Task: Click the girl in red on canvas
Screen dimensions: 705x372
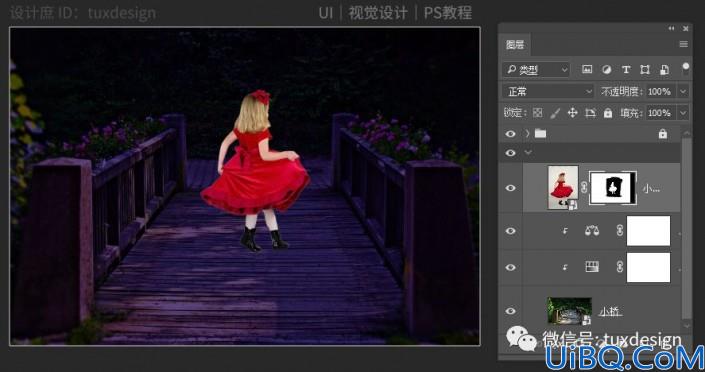Action: (255, 171)
